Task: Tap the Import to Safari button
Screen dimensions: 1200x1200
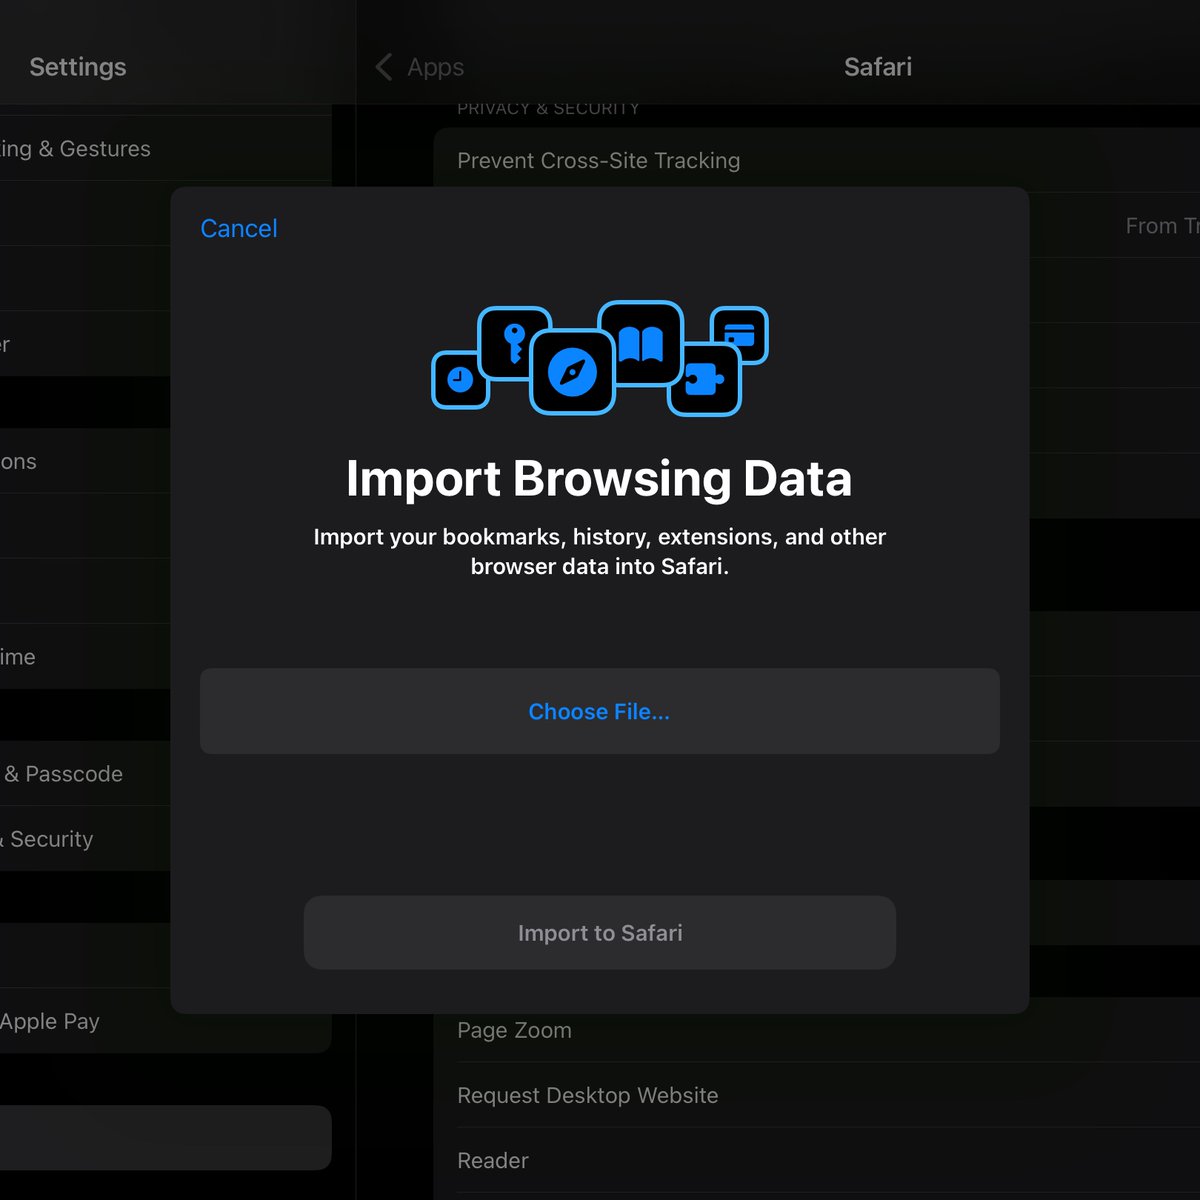Action: pyautogui.click(x=599, y=932)
